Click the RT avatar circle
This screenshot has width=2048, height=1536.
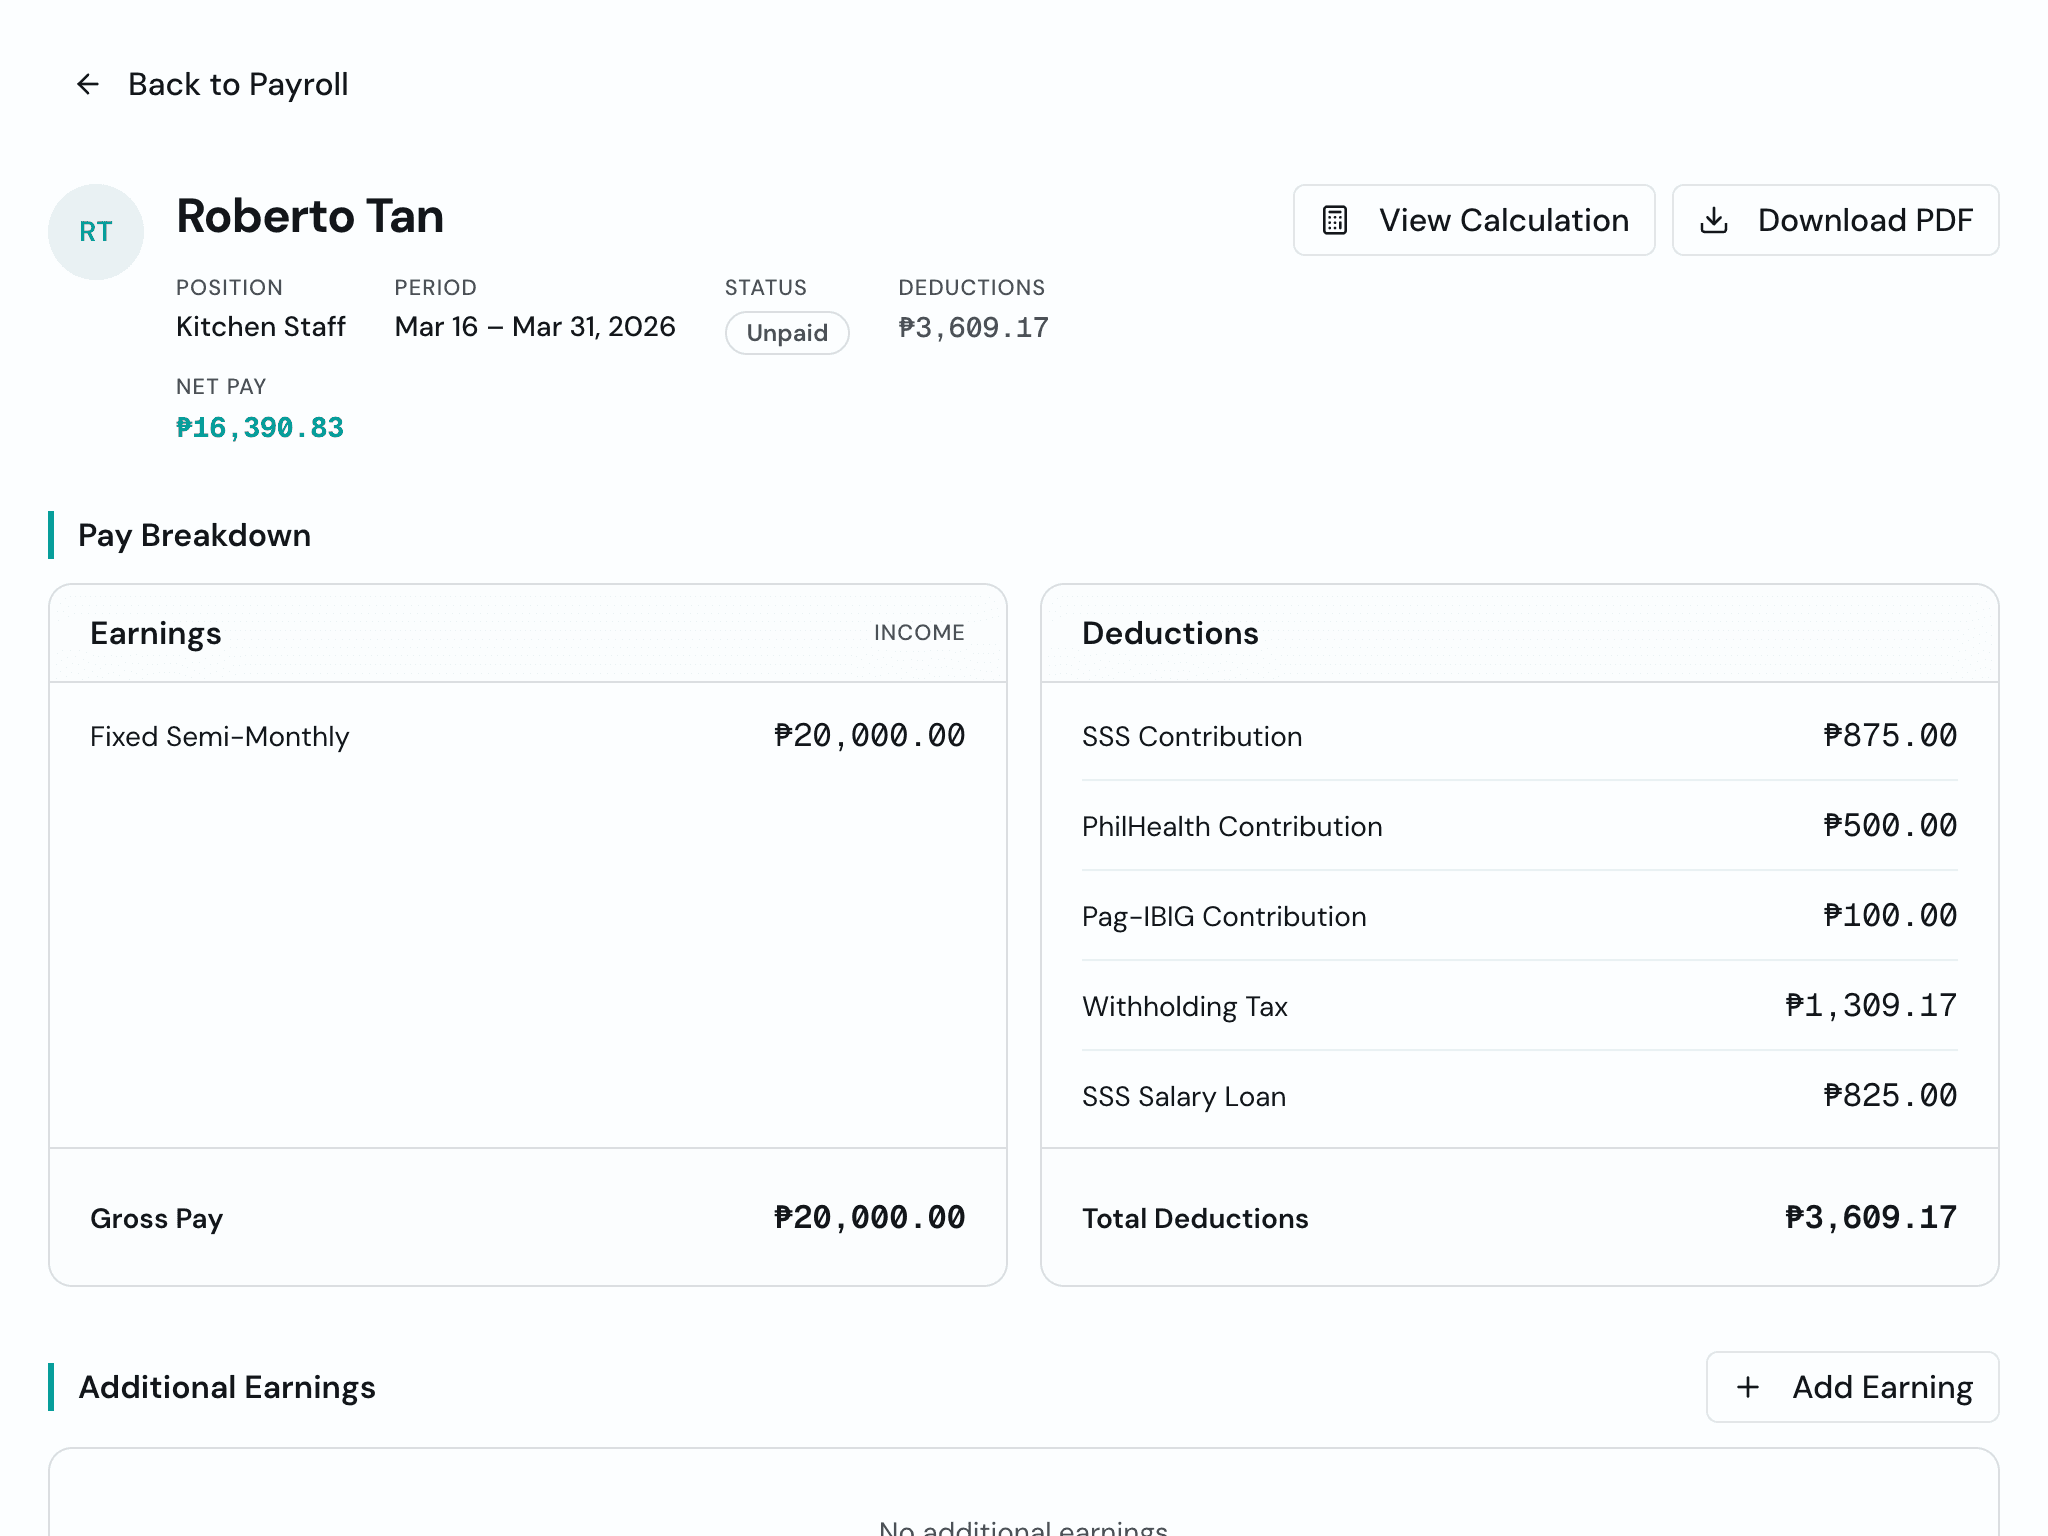pyautogui.click(x=96, y=232)
